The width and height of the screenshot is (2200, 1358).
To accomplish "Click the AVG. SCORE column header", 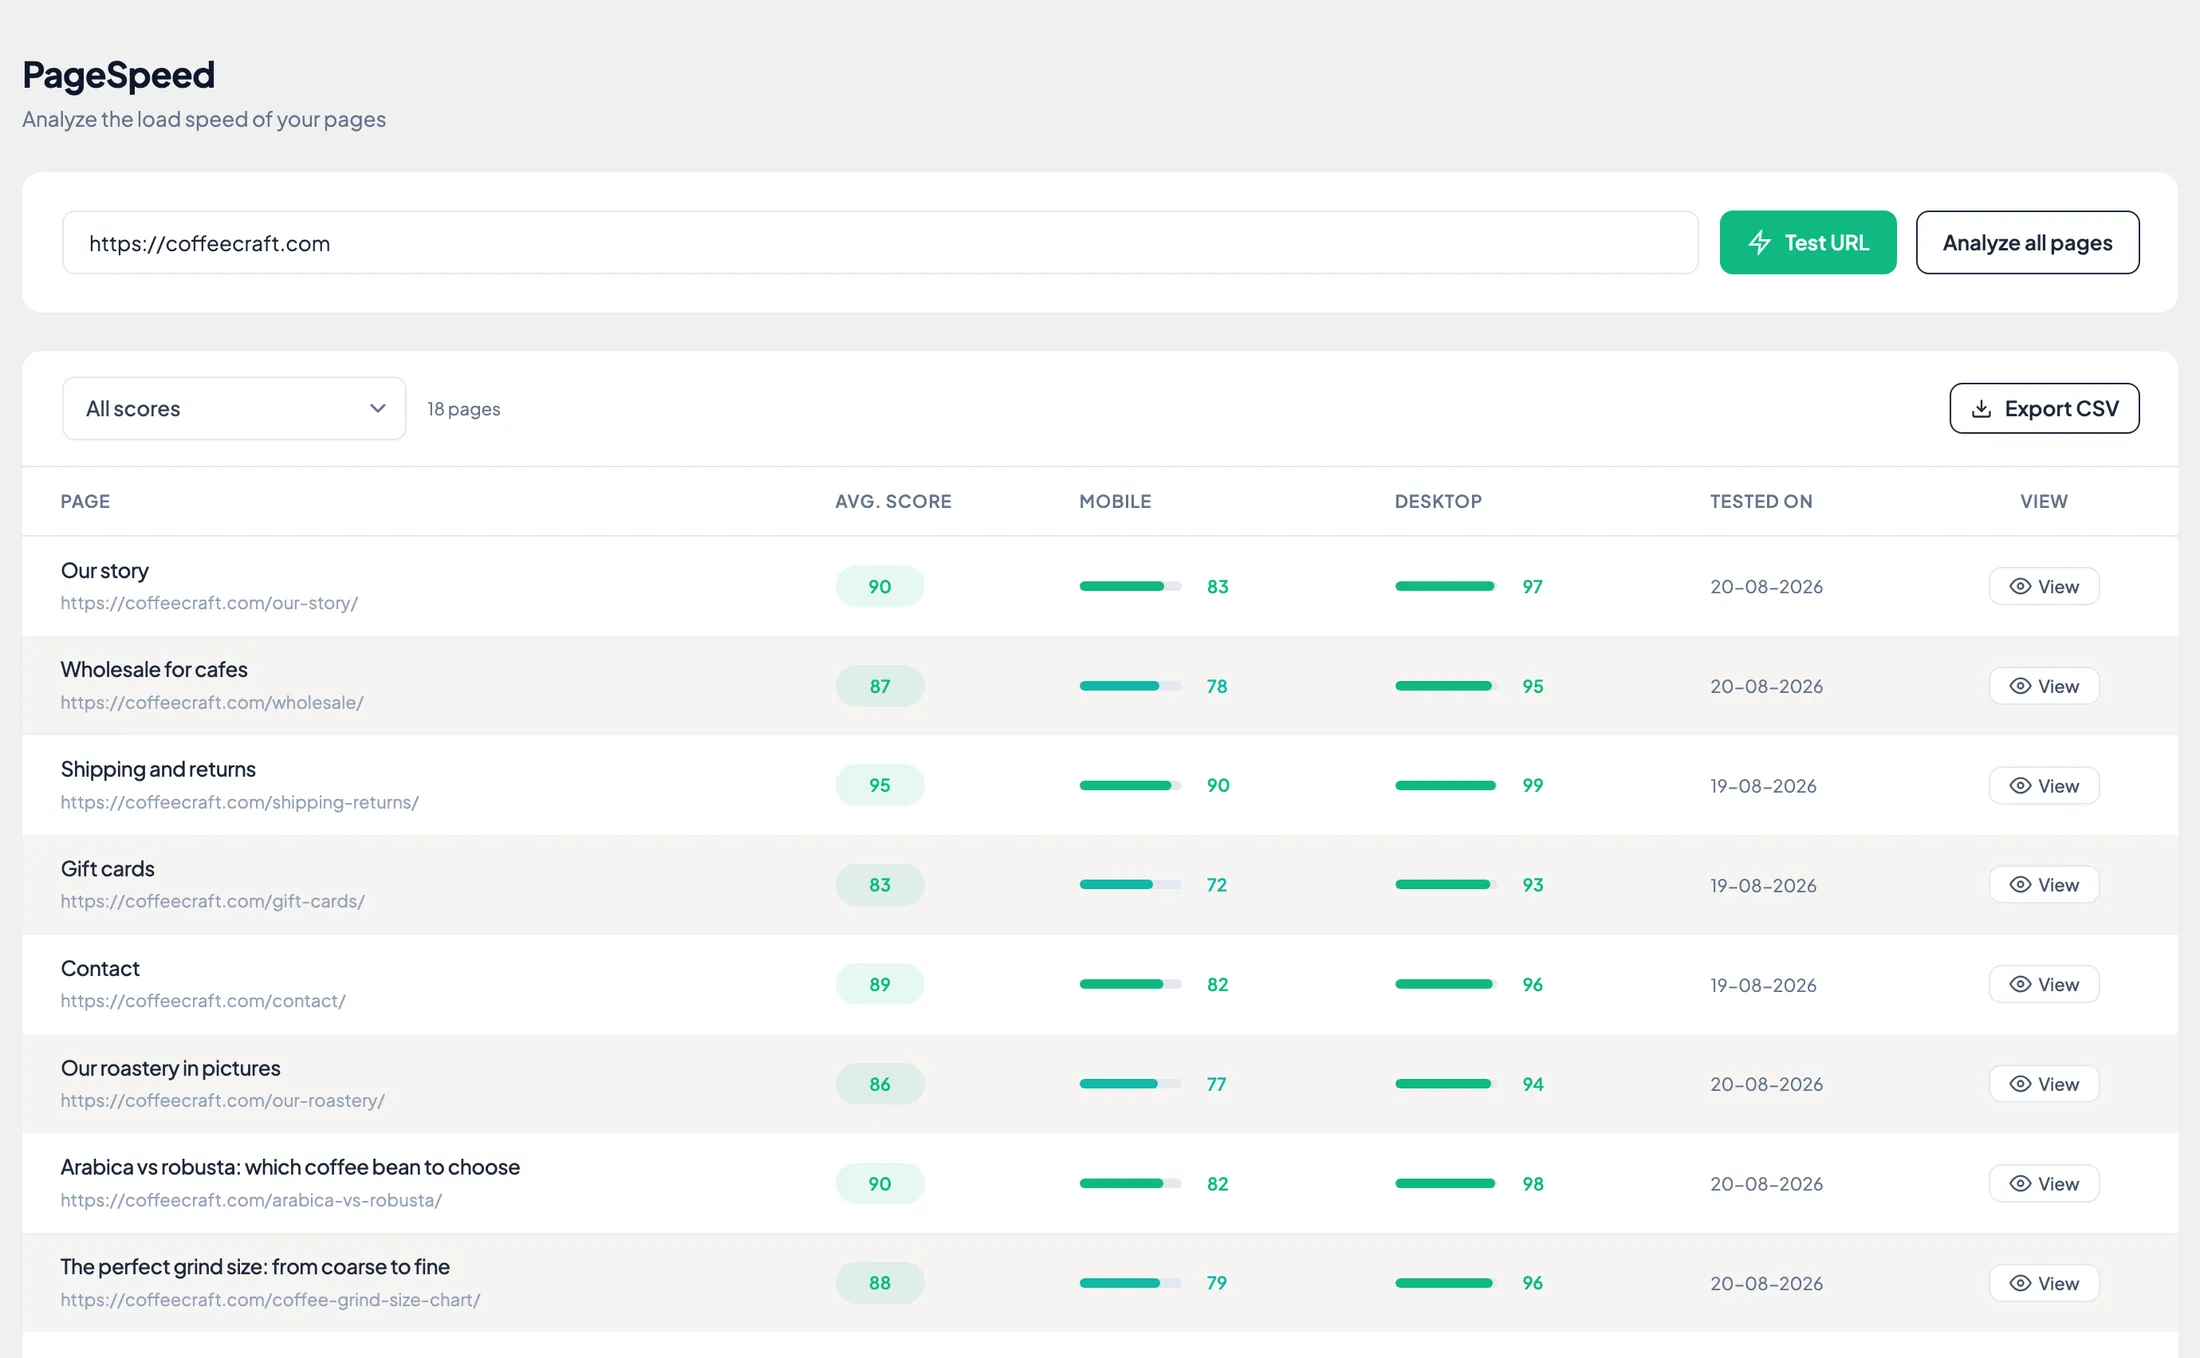I will click(x=893, y=501).
